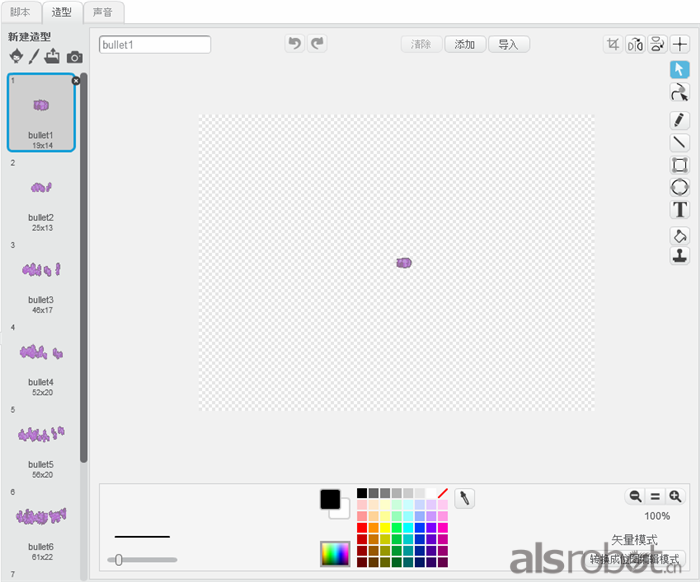Select the bullet5 costume thumbnail
The height and width of the screenshot is (582, 700).
(x=41, y=442)
